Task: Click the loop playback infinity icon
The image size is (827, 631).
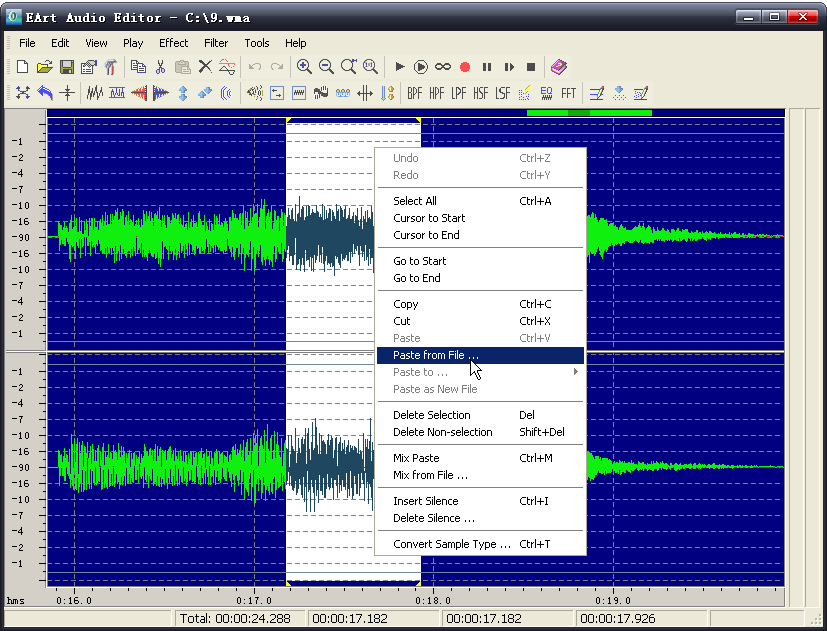Action: click(x=443, y=67)
